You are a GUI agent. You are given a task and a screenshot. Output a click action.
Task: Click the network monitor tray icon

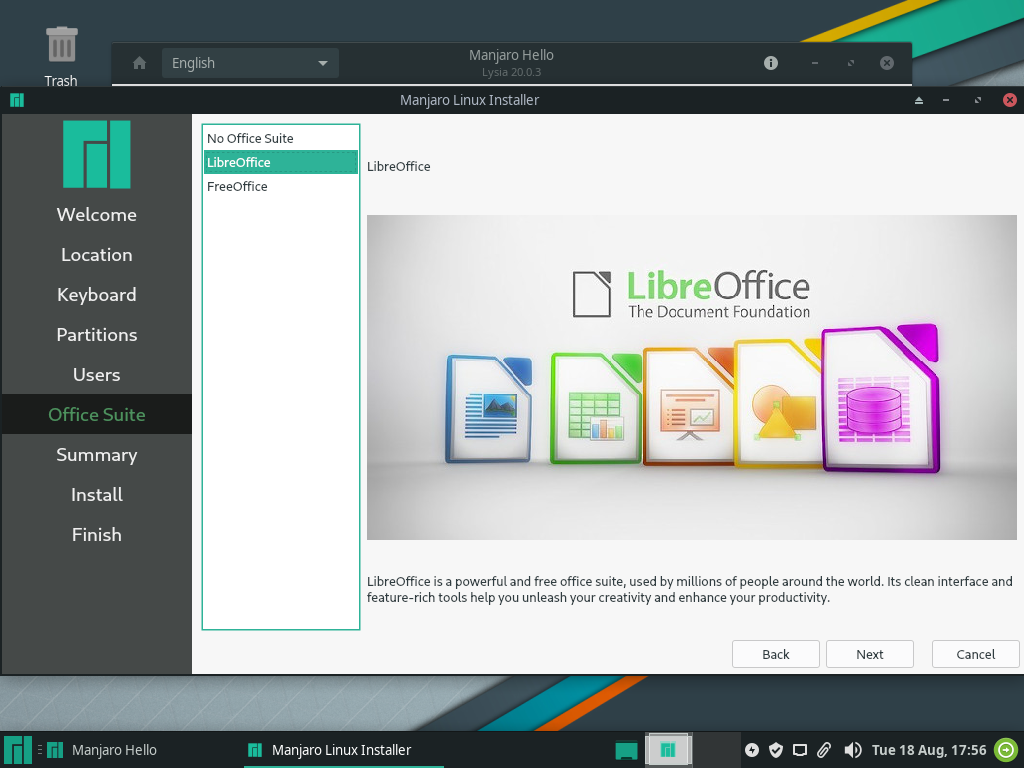click(799, 750)
